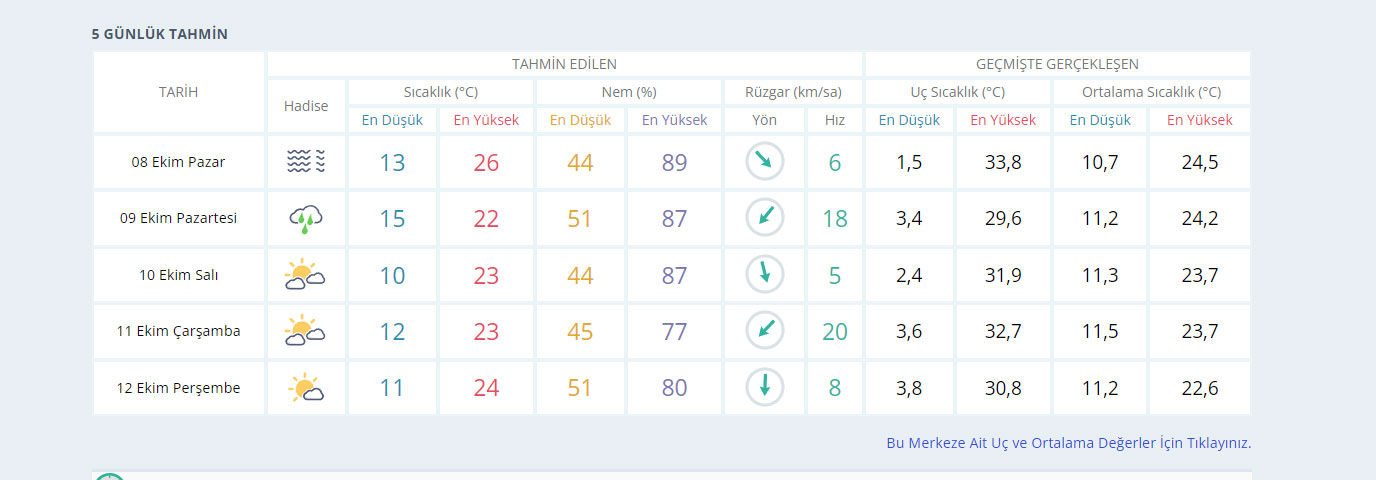Select the wind direction arrow for 12 Ekim Perşembe
The height and width of the screenshot is (480, 1376).
(765, 387)
